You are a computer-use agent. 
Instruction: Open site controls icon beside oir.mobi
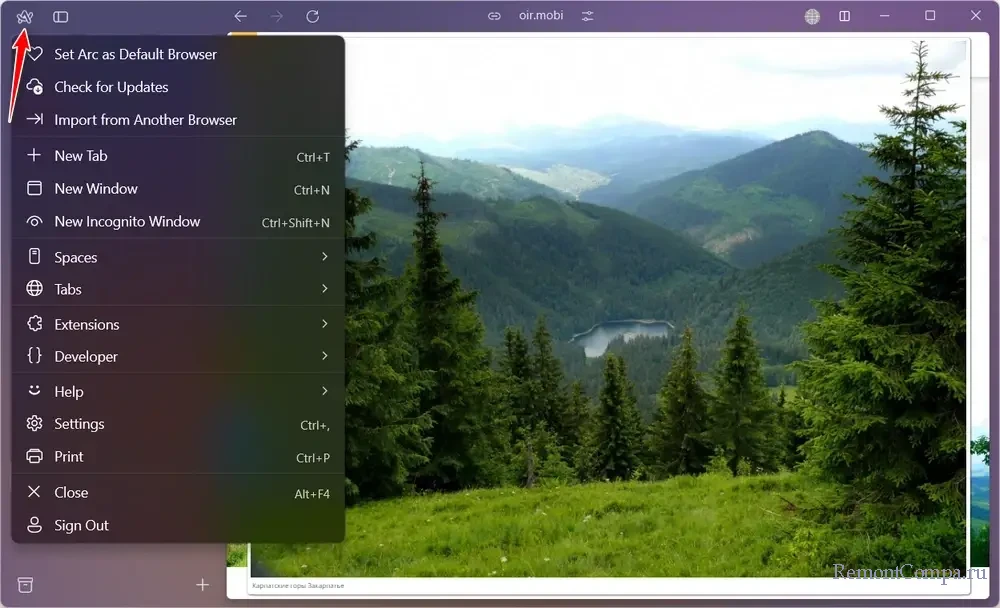[x=587, y=17]
